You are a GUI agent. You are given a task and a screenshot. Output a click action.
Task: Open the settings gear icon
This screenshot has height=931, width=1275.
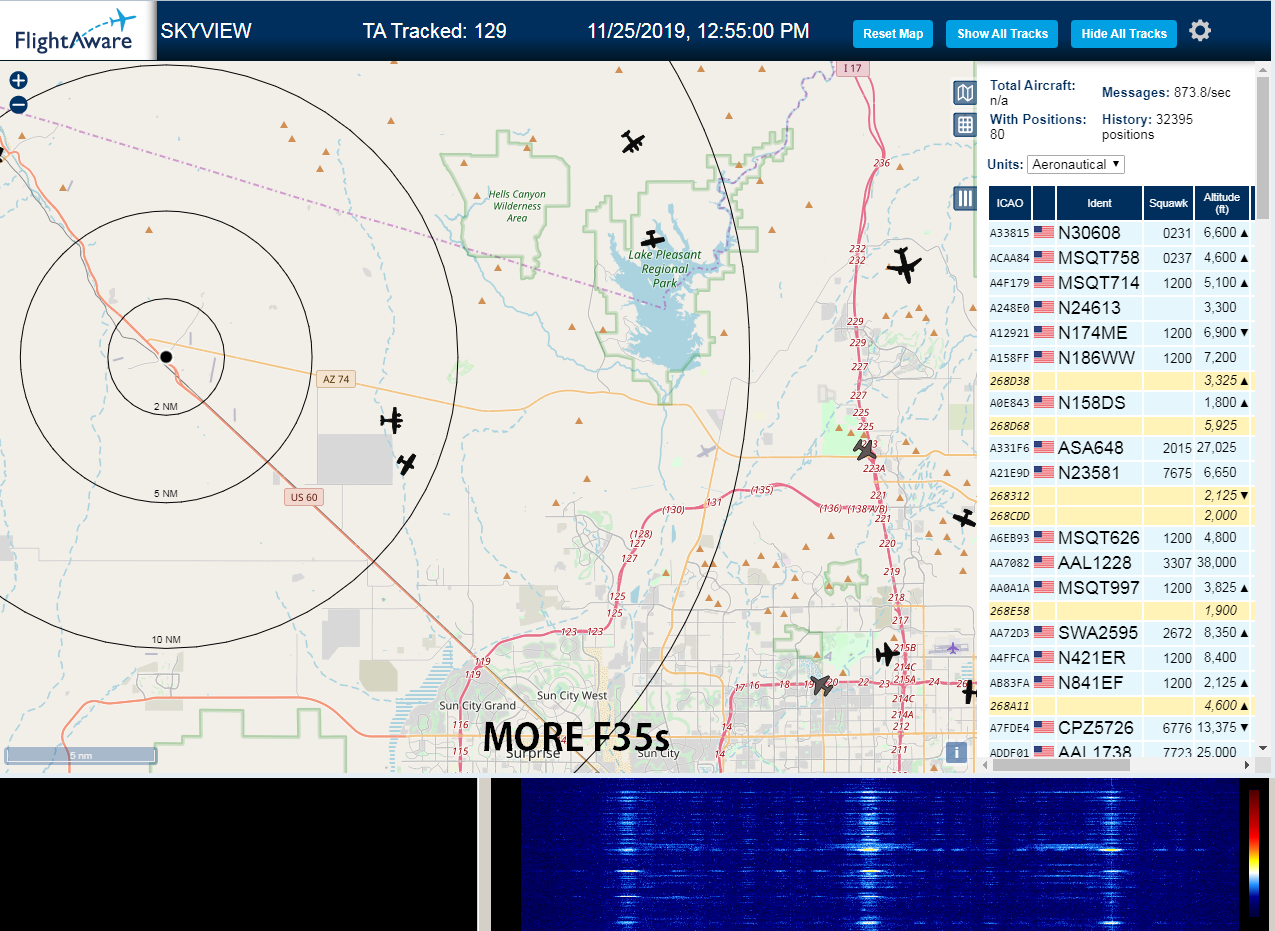[x=1200, y=31]
